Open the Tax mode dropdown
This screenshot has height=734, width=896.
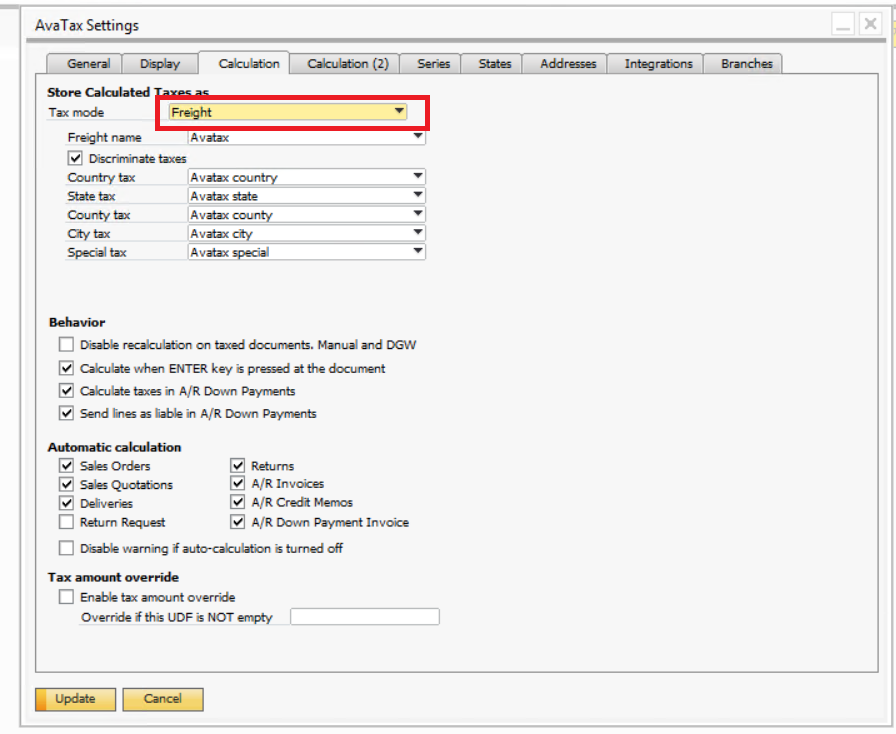coord(287,112)
